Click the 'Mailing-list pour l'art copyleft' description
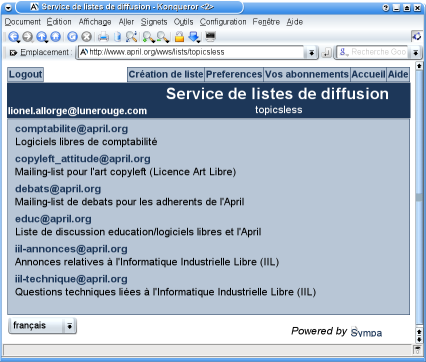426x362 pixels. 125,172
